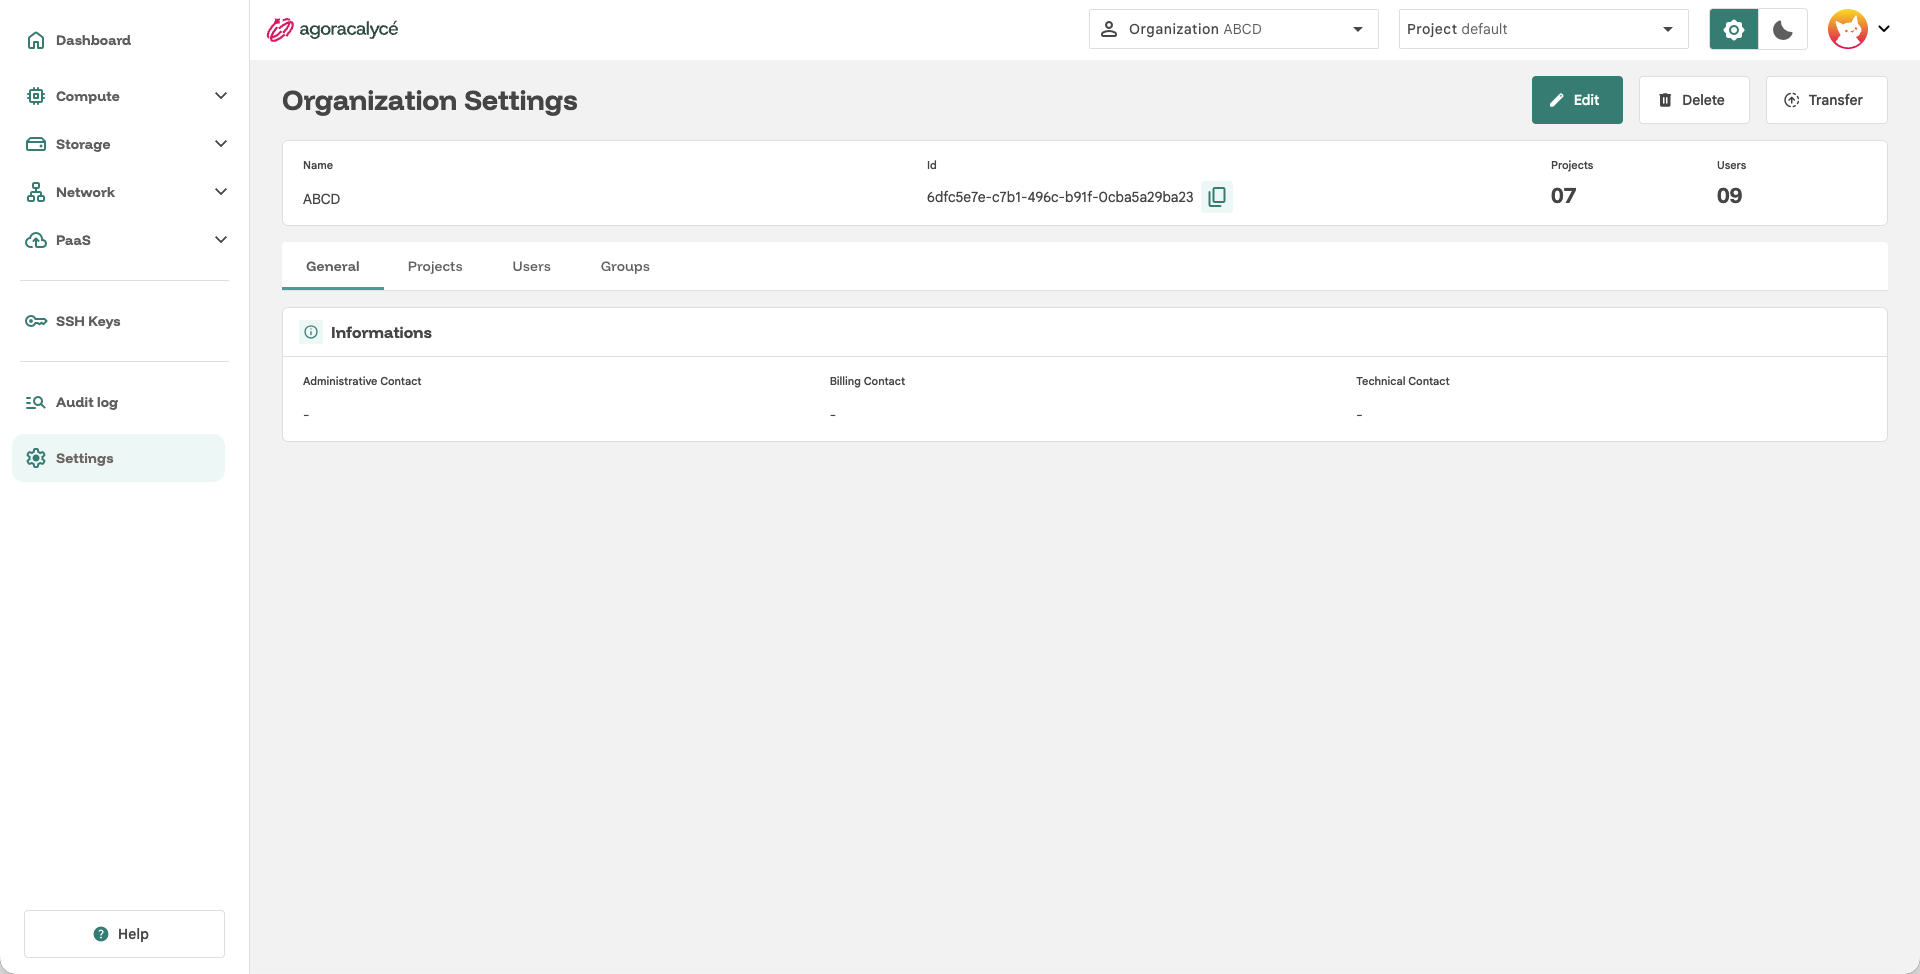Click the Transfer organization button
The image size is (1920, 974).
(x=1826, y=100)
